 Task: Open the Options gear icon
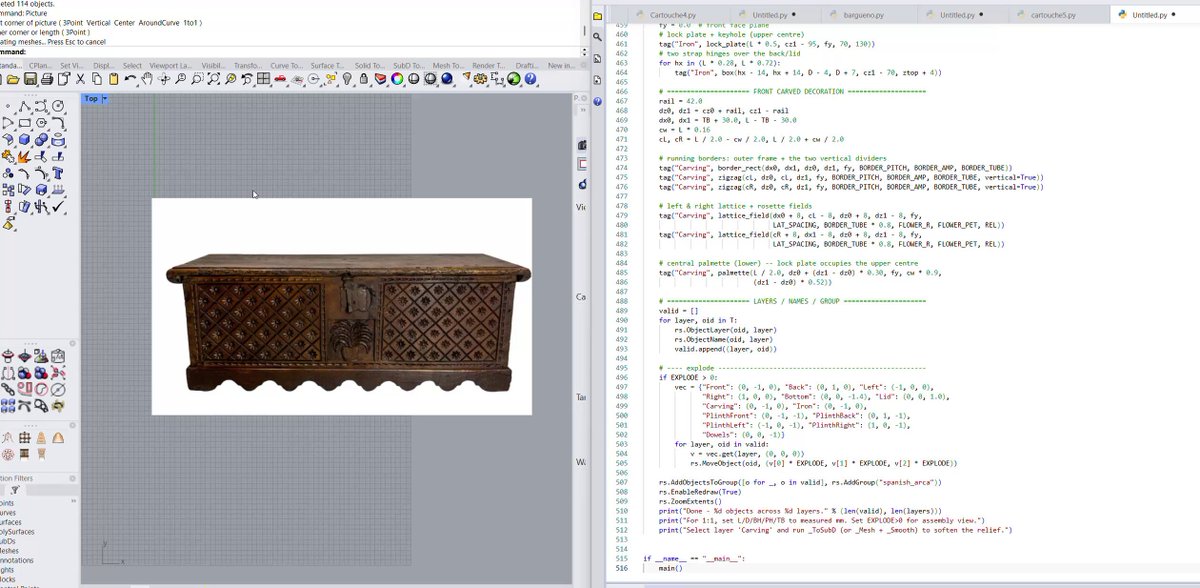[480, 79]
